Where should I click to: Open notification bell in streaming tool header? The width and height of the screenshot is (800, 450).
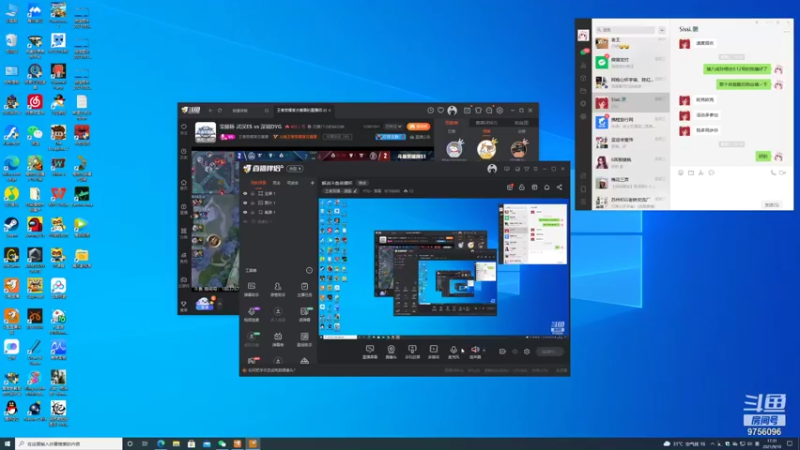point(546,187)
